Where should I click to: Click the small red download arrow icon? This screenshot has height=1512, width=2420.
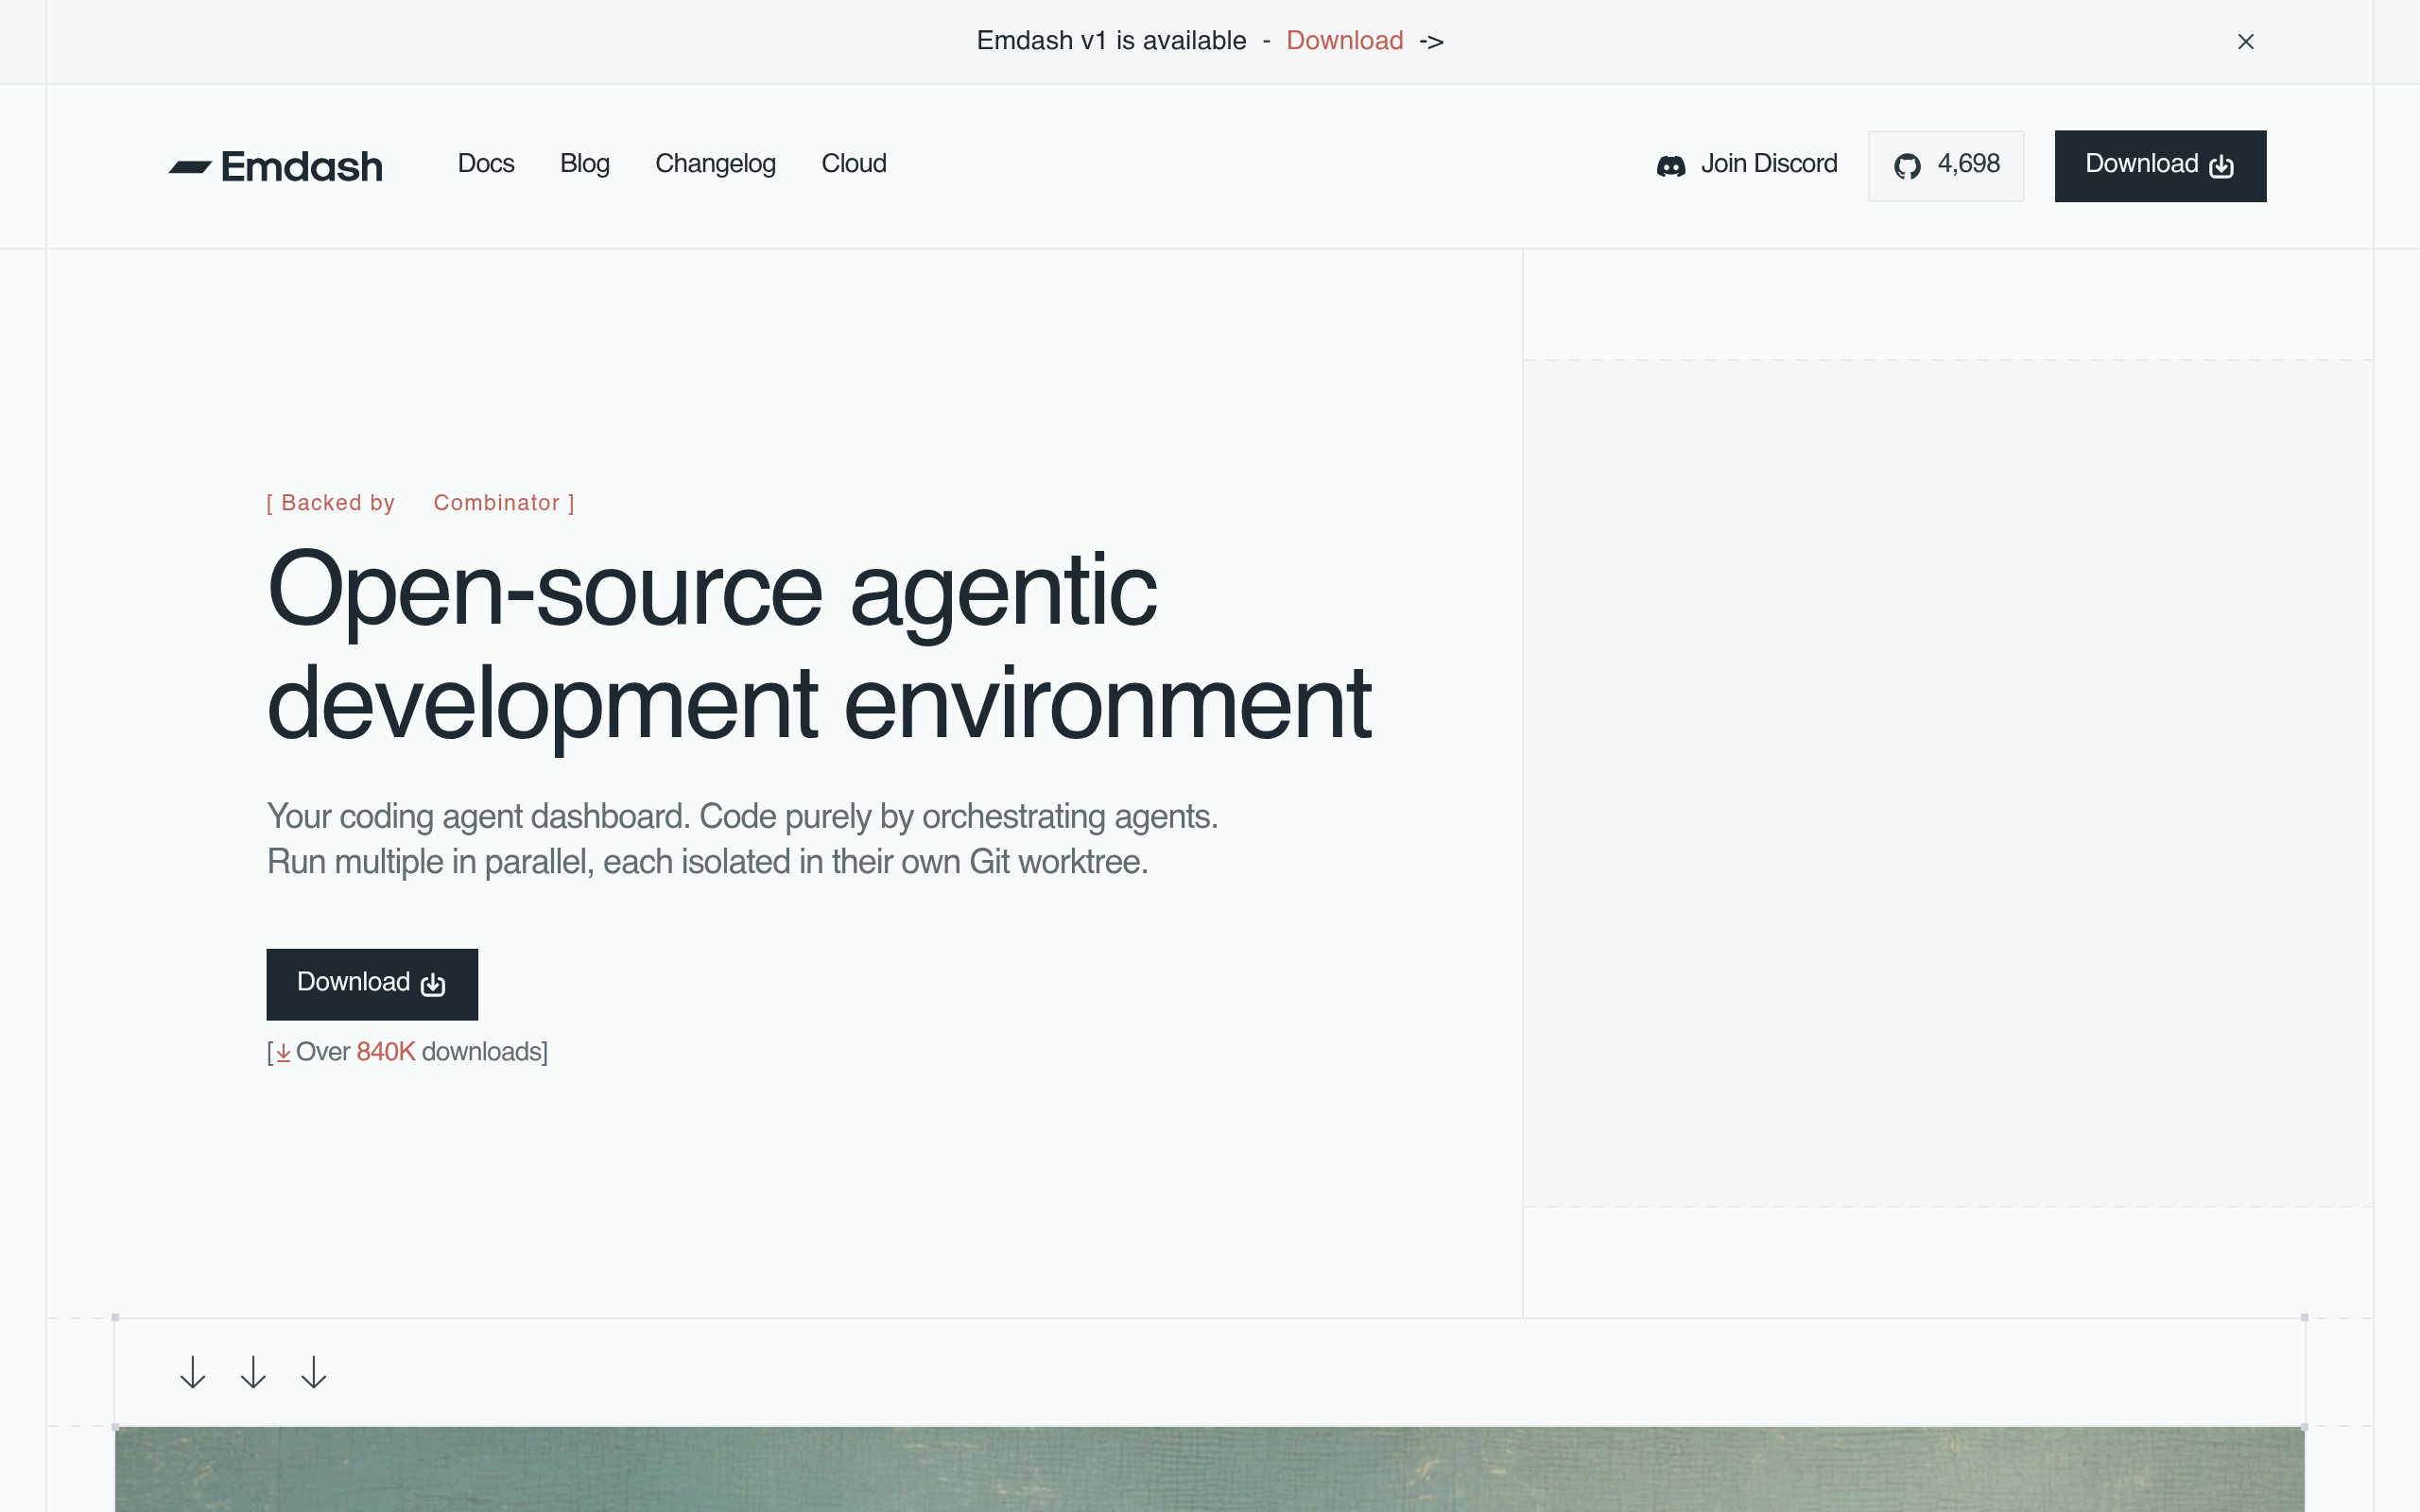(283, 1053)
